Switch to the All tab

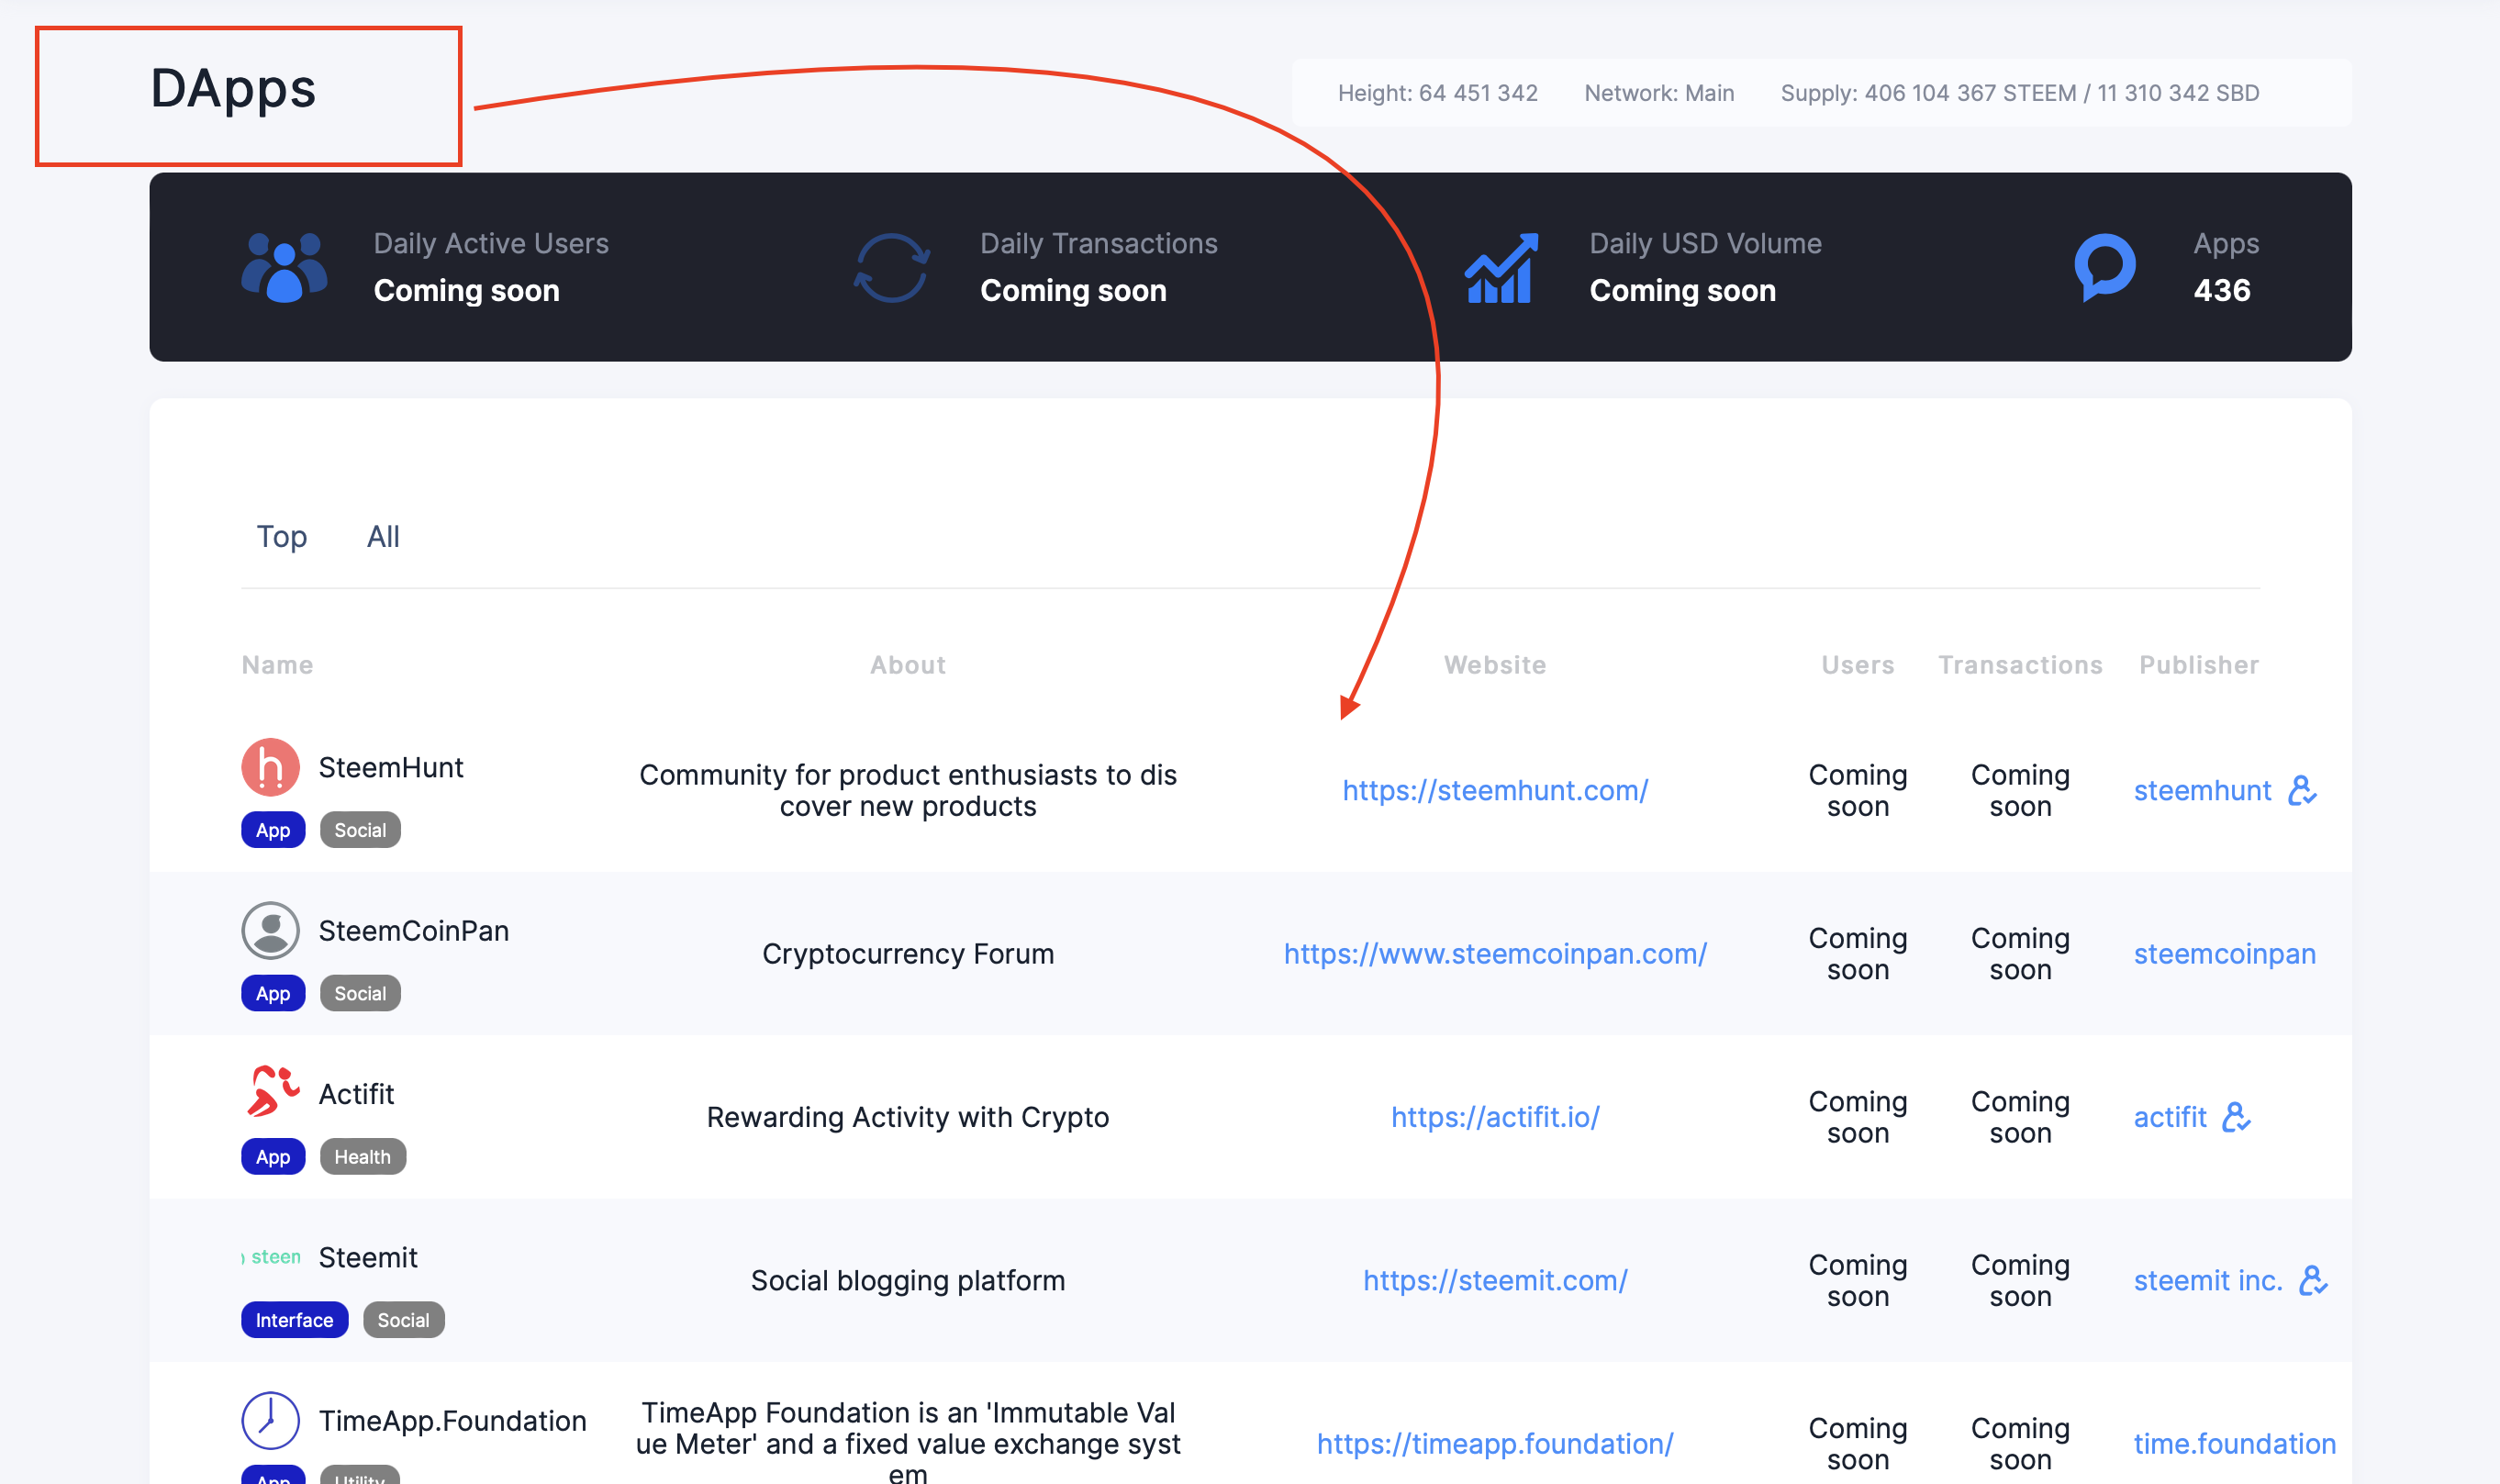[x=383, y=536]
